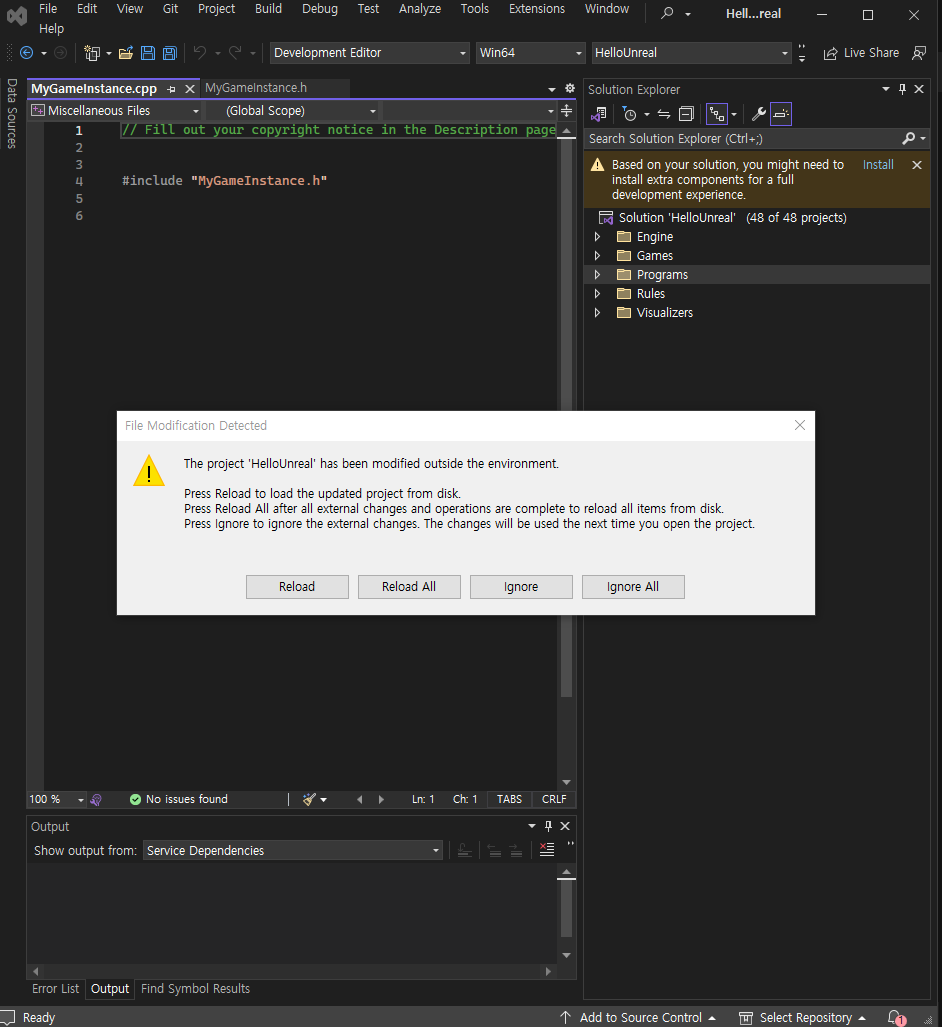942x1027 pixels.
Task: Click the split editor icon above scrollbar
Action: coord(567,111)
